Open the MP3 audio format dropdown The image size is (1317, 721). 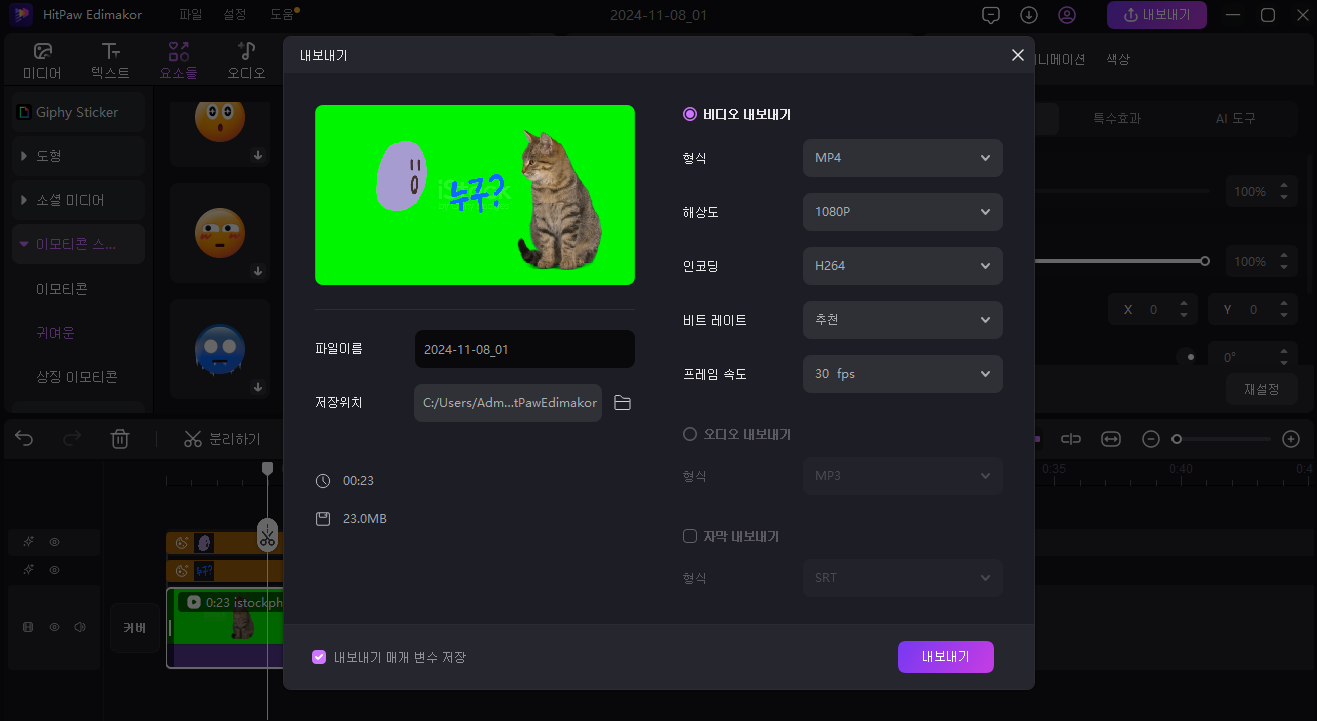902,476
